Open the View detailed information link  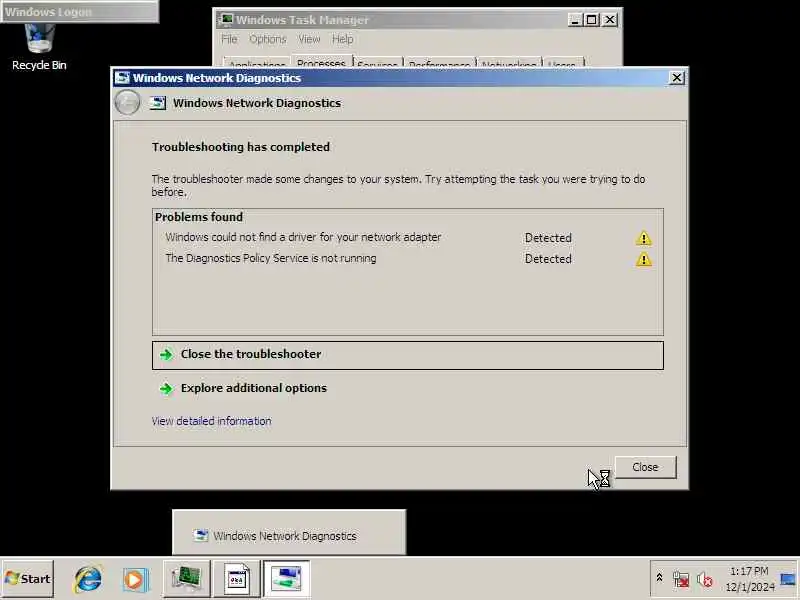tap(211, 421)
